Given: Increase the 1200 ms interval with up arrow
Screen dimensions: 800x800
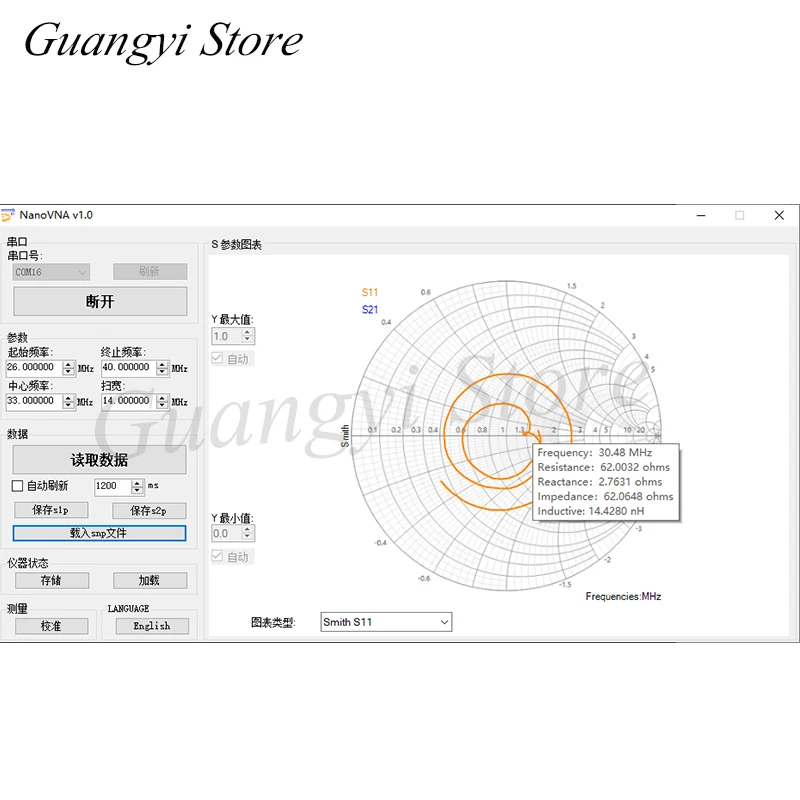Looking at the screenshot, I should [137, 483].
